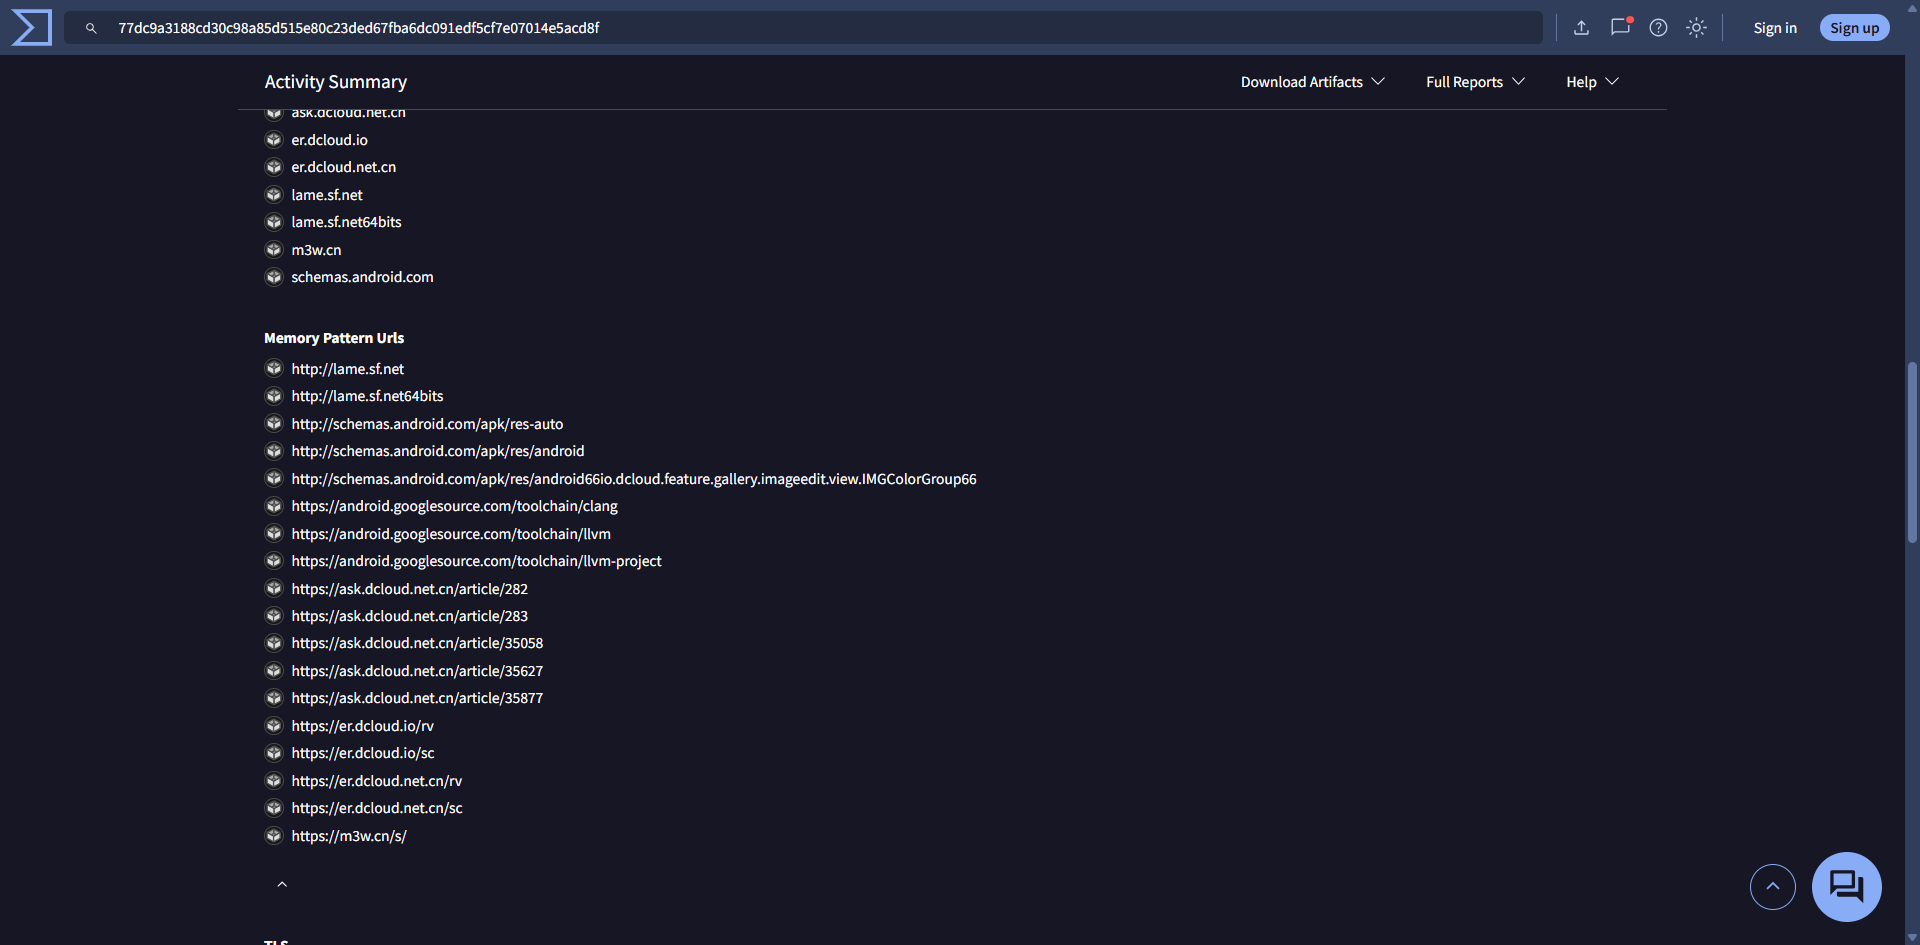Select the https://m3w.cn/s/ URL text
Viewport: 1920px width, 945px height.
pos(349,836)
